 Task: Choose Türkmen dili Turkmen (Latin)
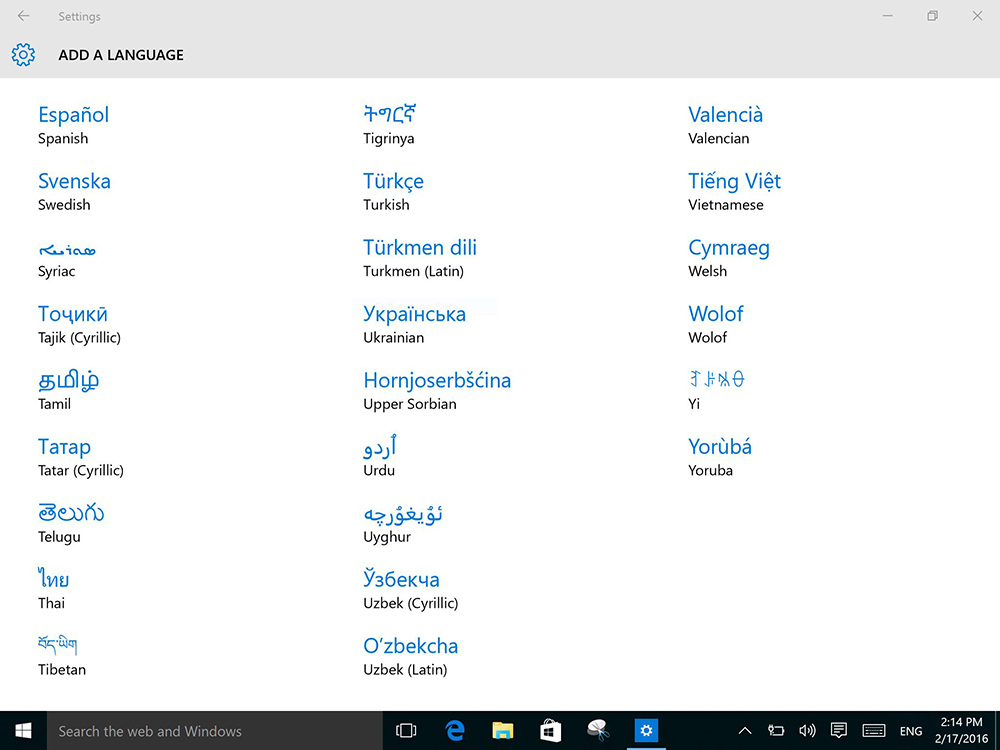[x=420, y=258]
